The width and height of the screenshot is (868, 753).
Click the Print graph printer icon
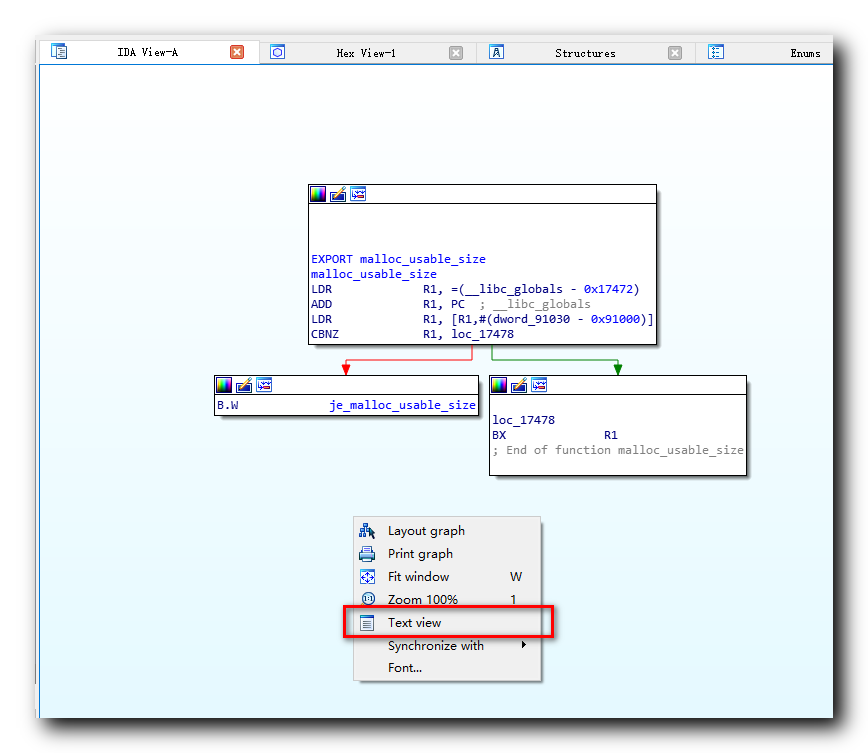tap(367, 554)
